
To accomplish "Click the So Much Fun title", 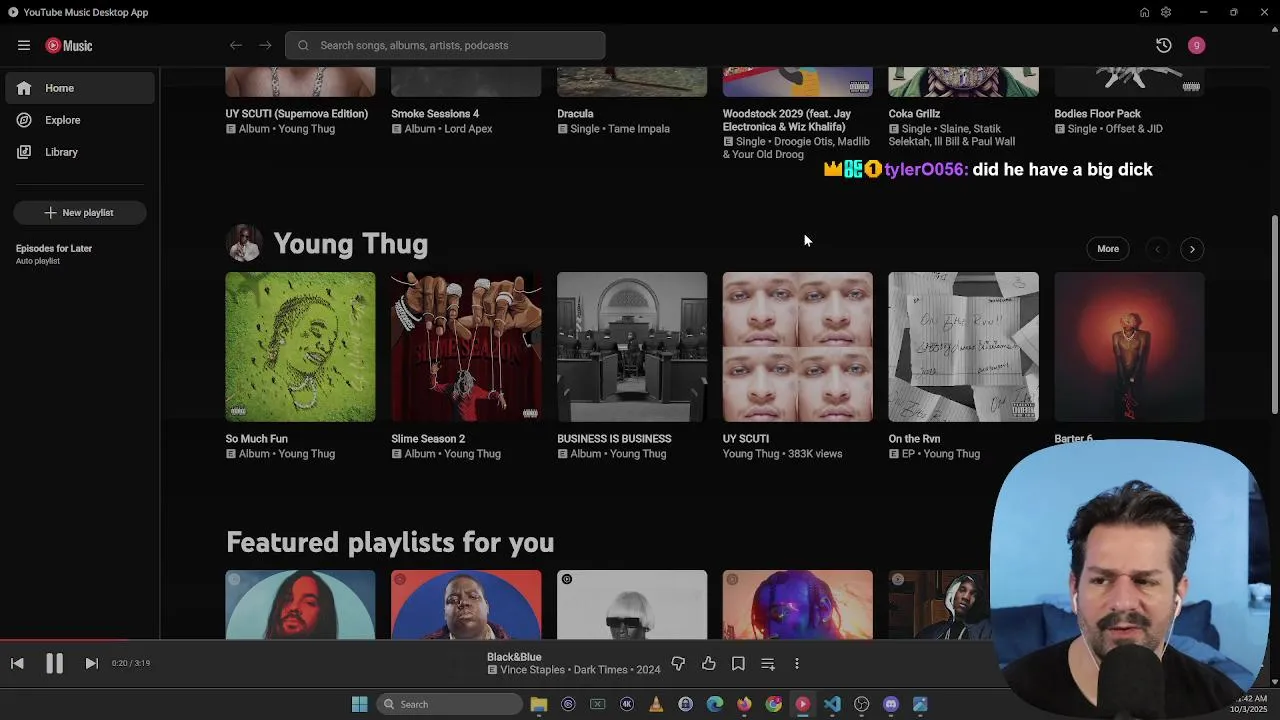I will pyautogui.click(x=256, y=439).
